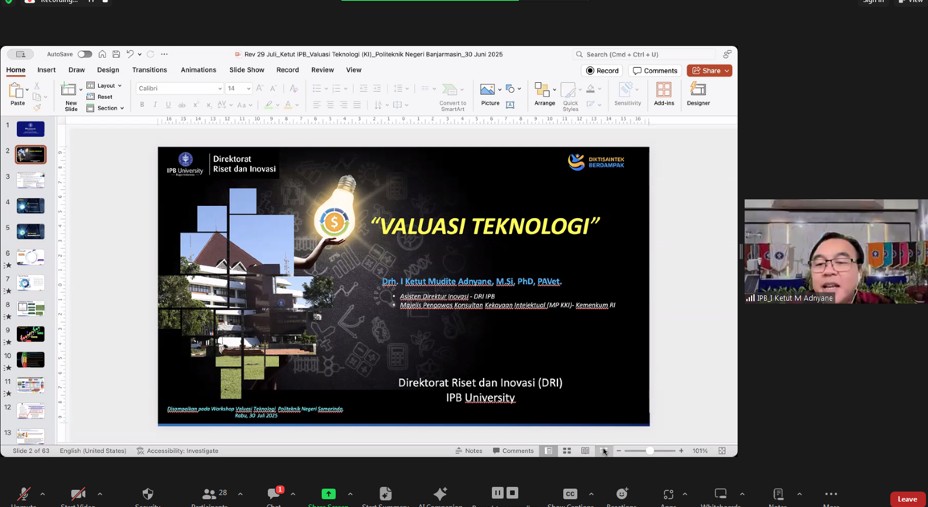Image resolution: width=928 pixels, height=507 pixels.
Task: Click the Undo arrow icon
Action: pos(130,54)
